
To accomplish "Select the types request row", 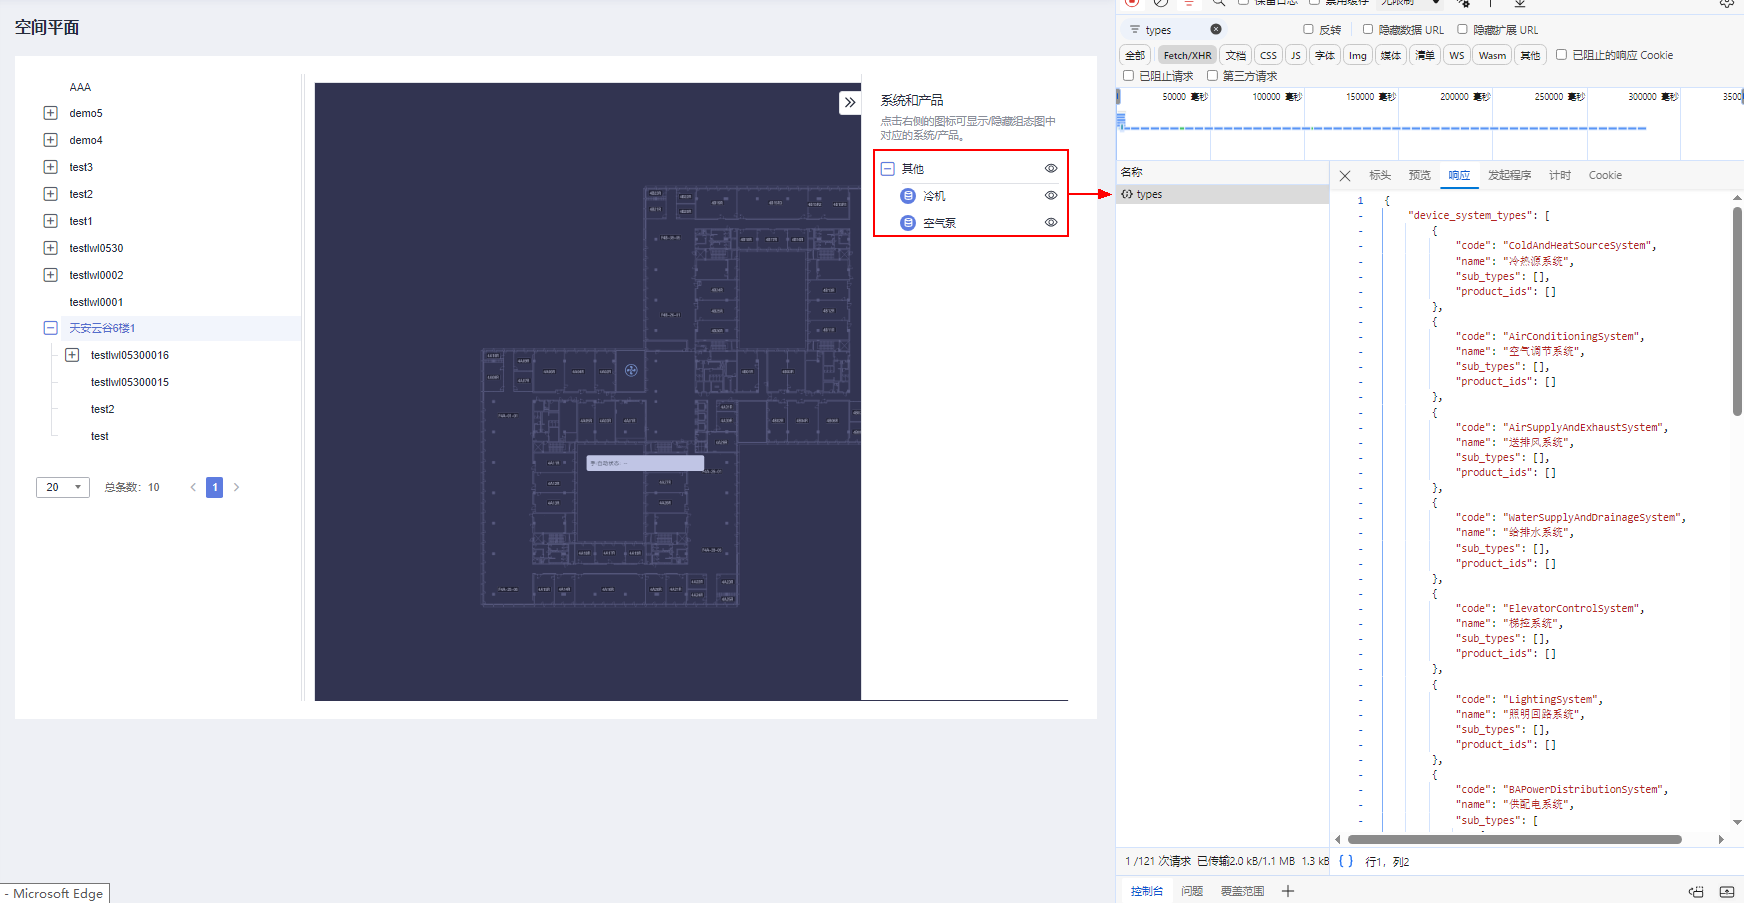I will (1222, 194).
